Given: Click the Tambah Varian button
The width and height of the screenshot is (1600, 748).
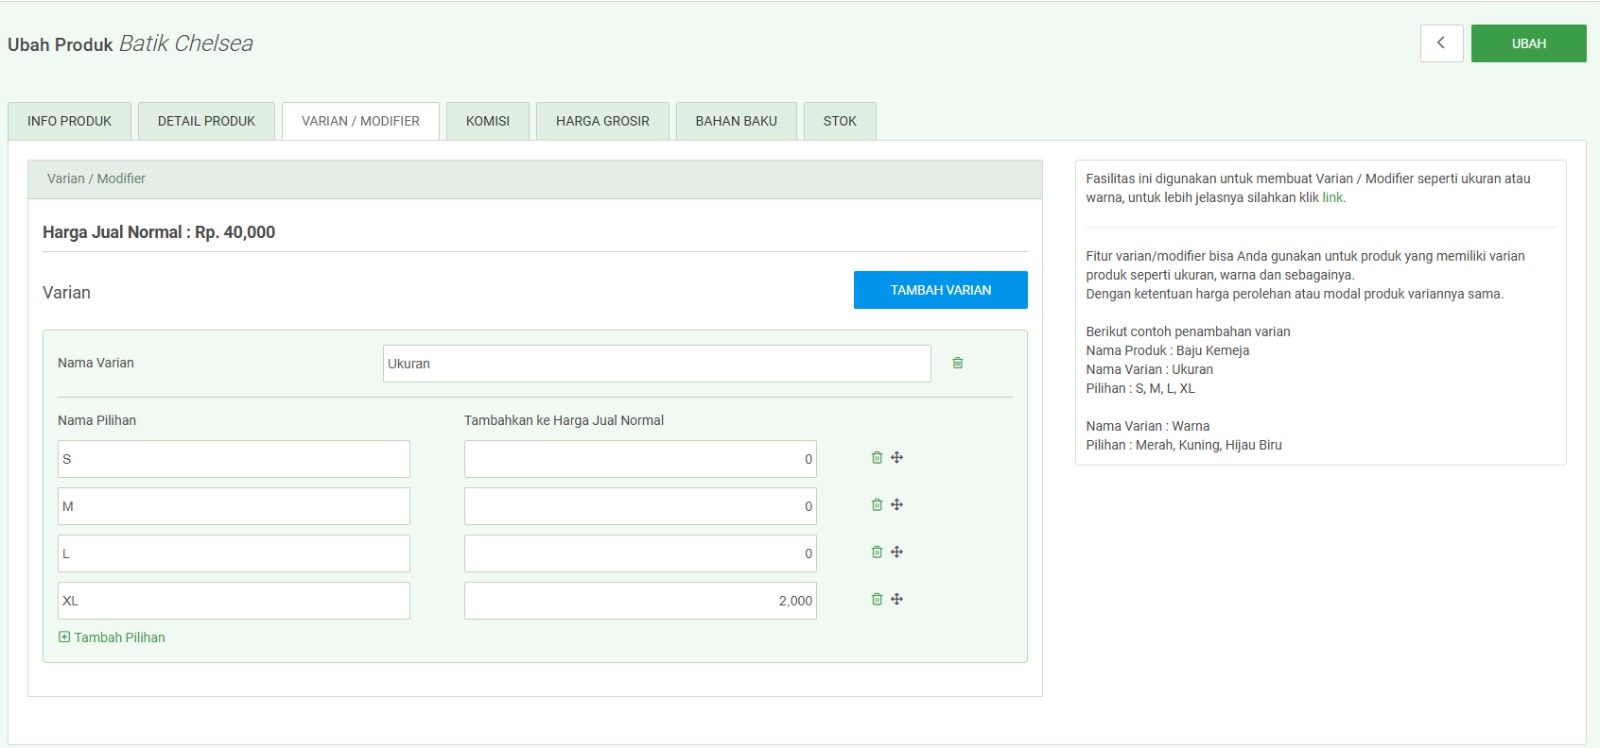Looking at the screenshot, I should [940, 290].
